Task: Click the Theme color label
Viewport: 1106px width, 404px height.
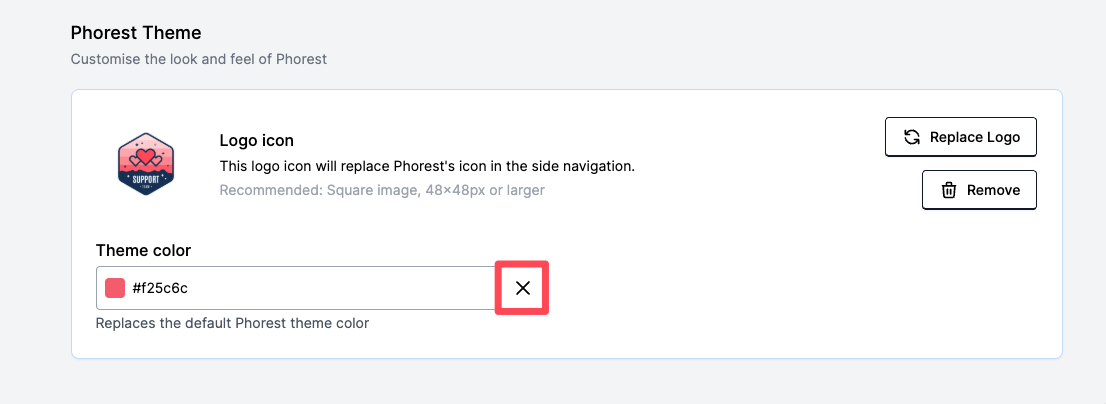Action: click(x=143, y=250)
